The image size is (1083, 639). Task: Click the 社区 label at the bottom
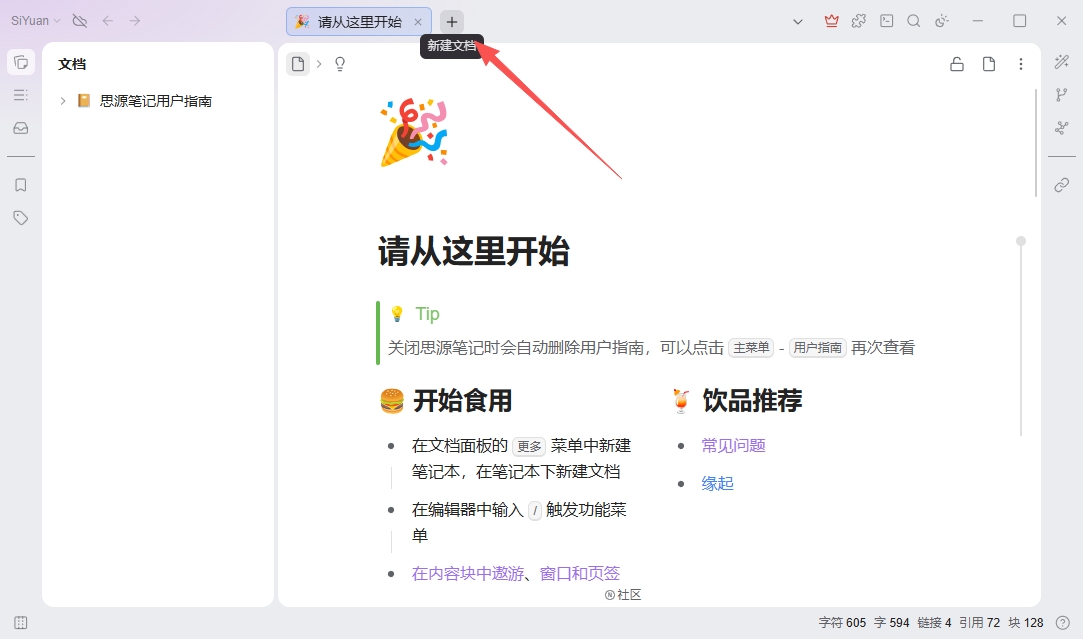pyautogui.click(x=623, y=595)
